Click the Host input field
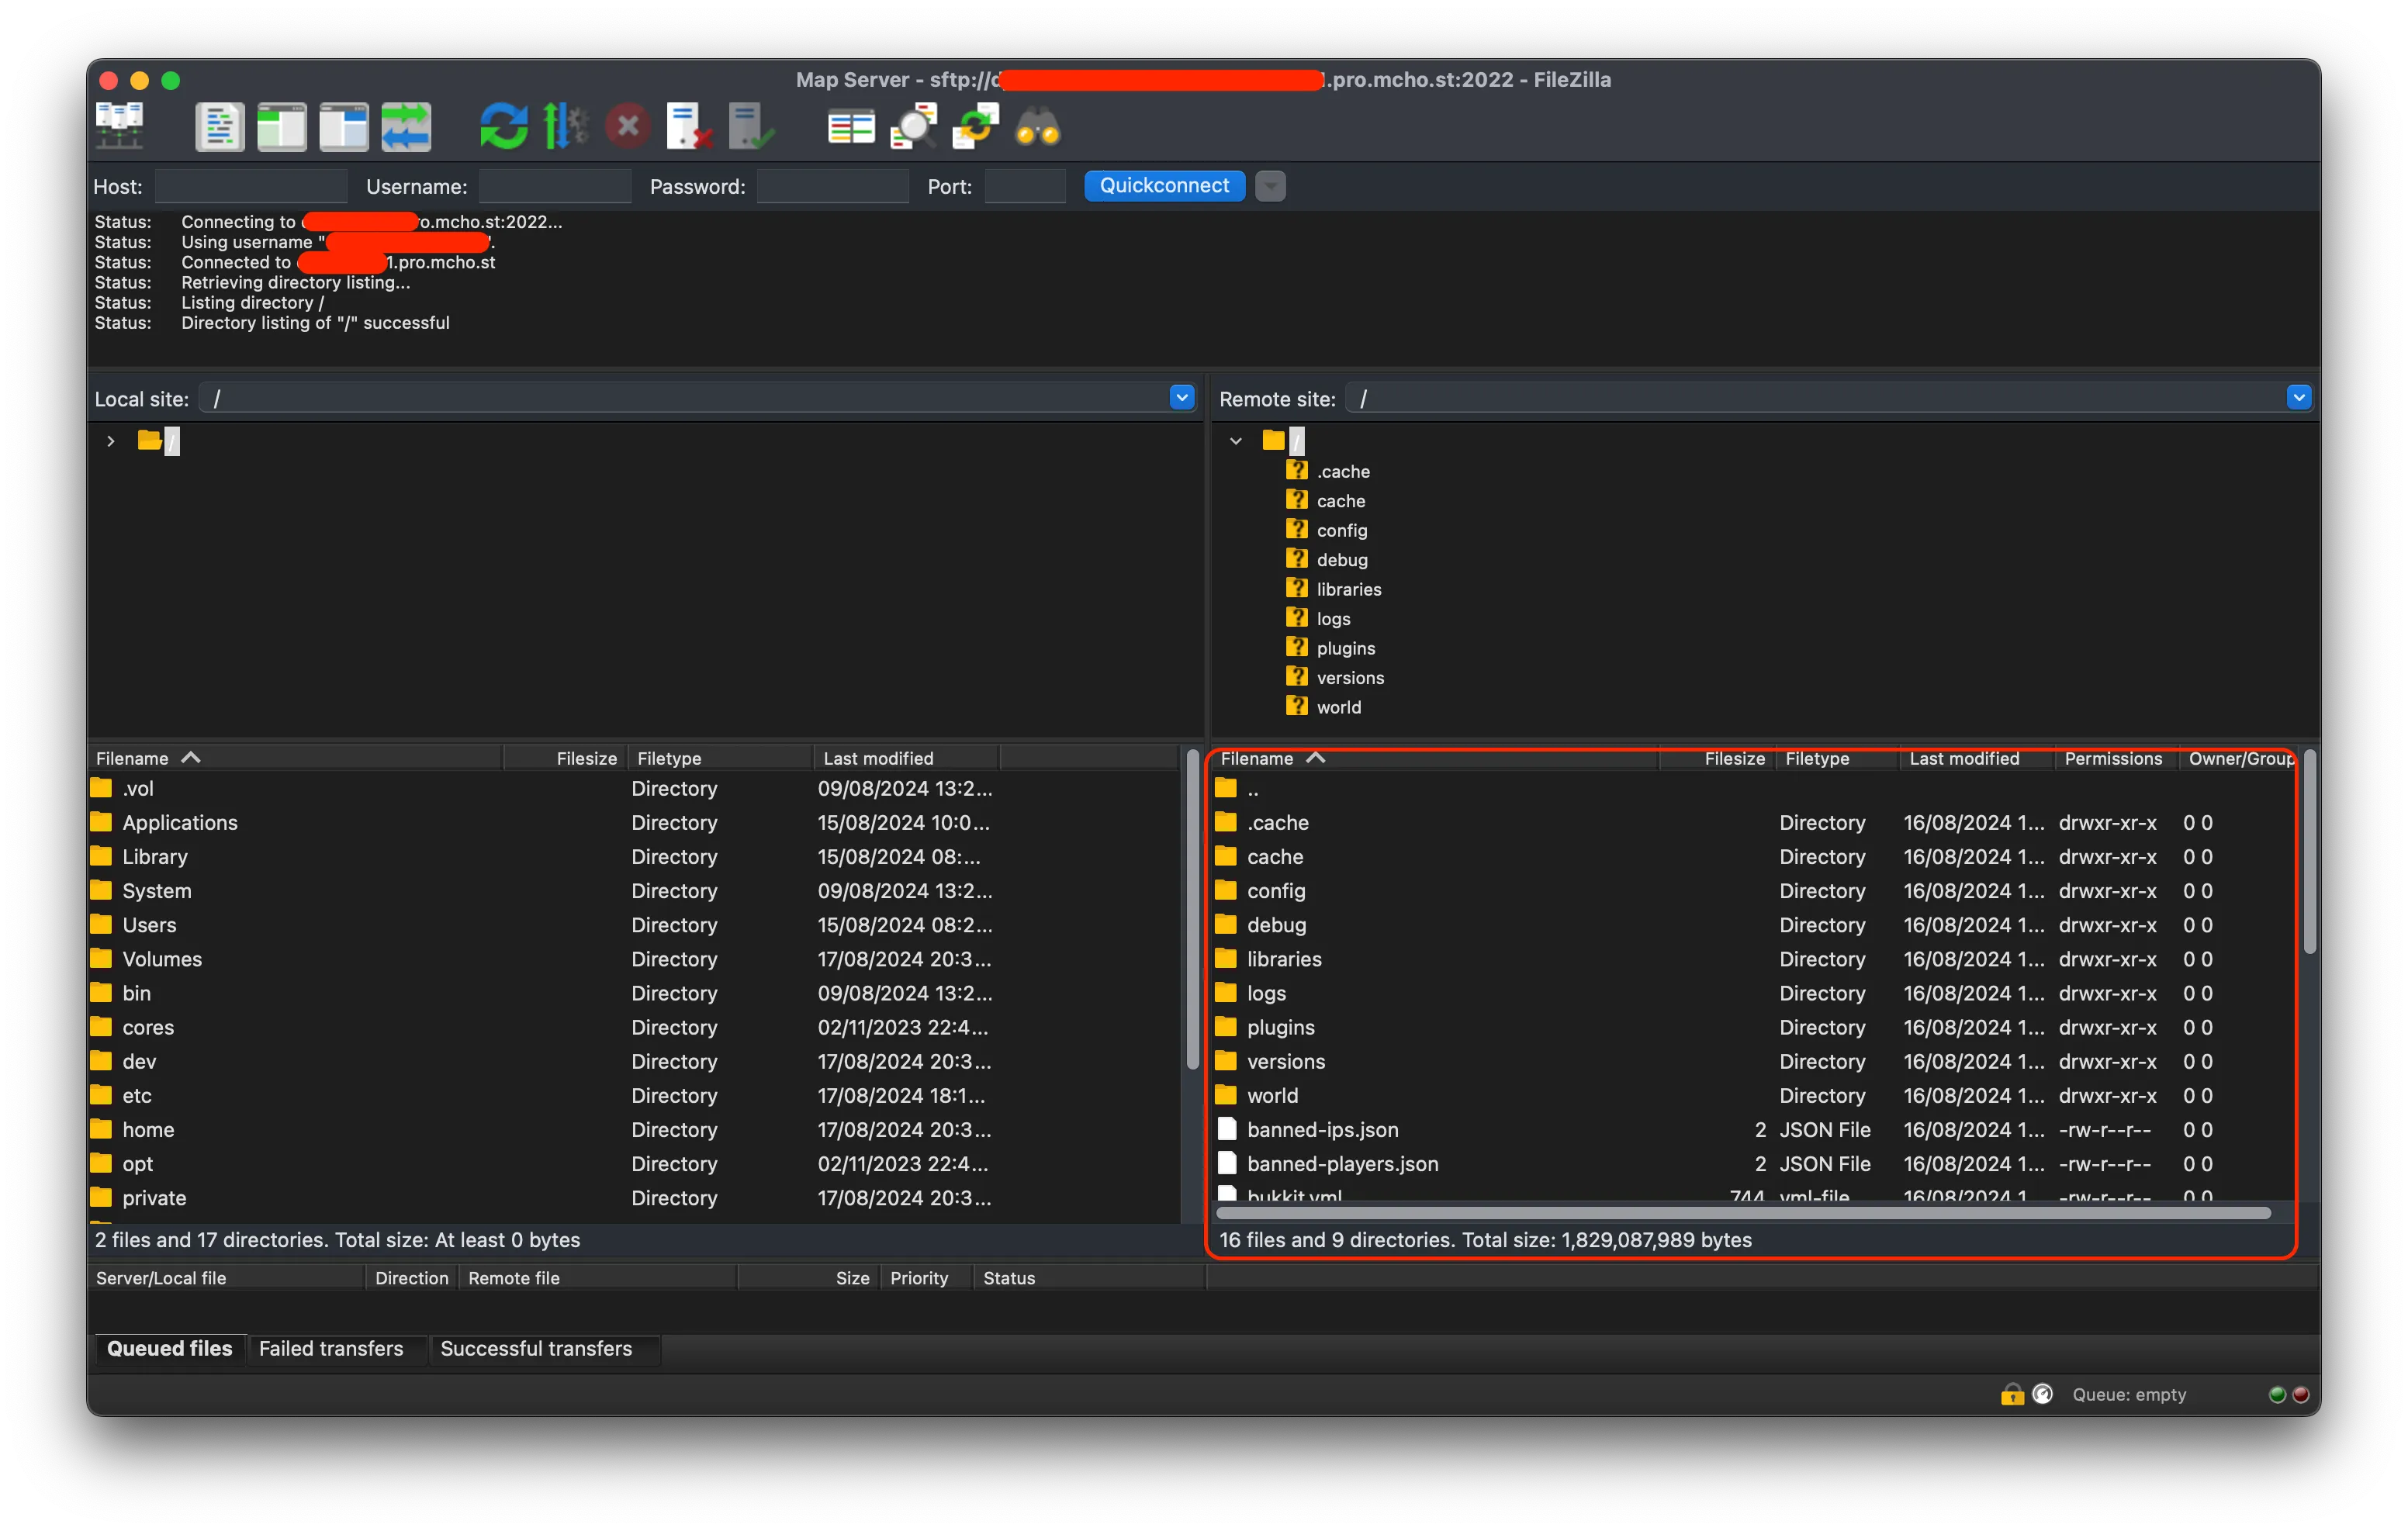This screenshot has height=1531, width=2408. point(251,186)
